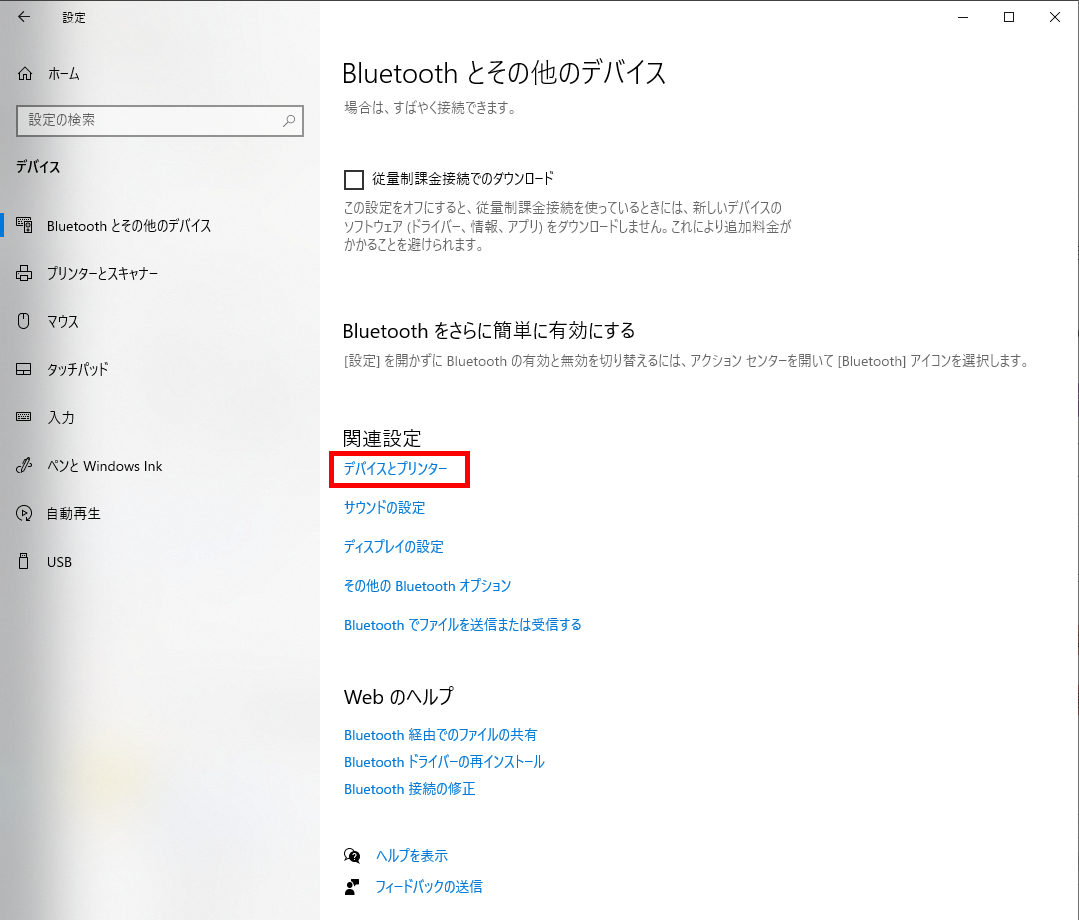
Task: Open デバイスとプリンター link
Action: [396, 469]
